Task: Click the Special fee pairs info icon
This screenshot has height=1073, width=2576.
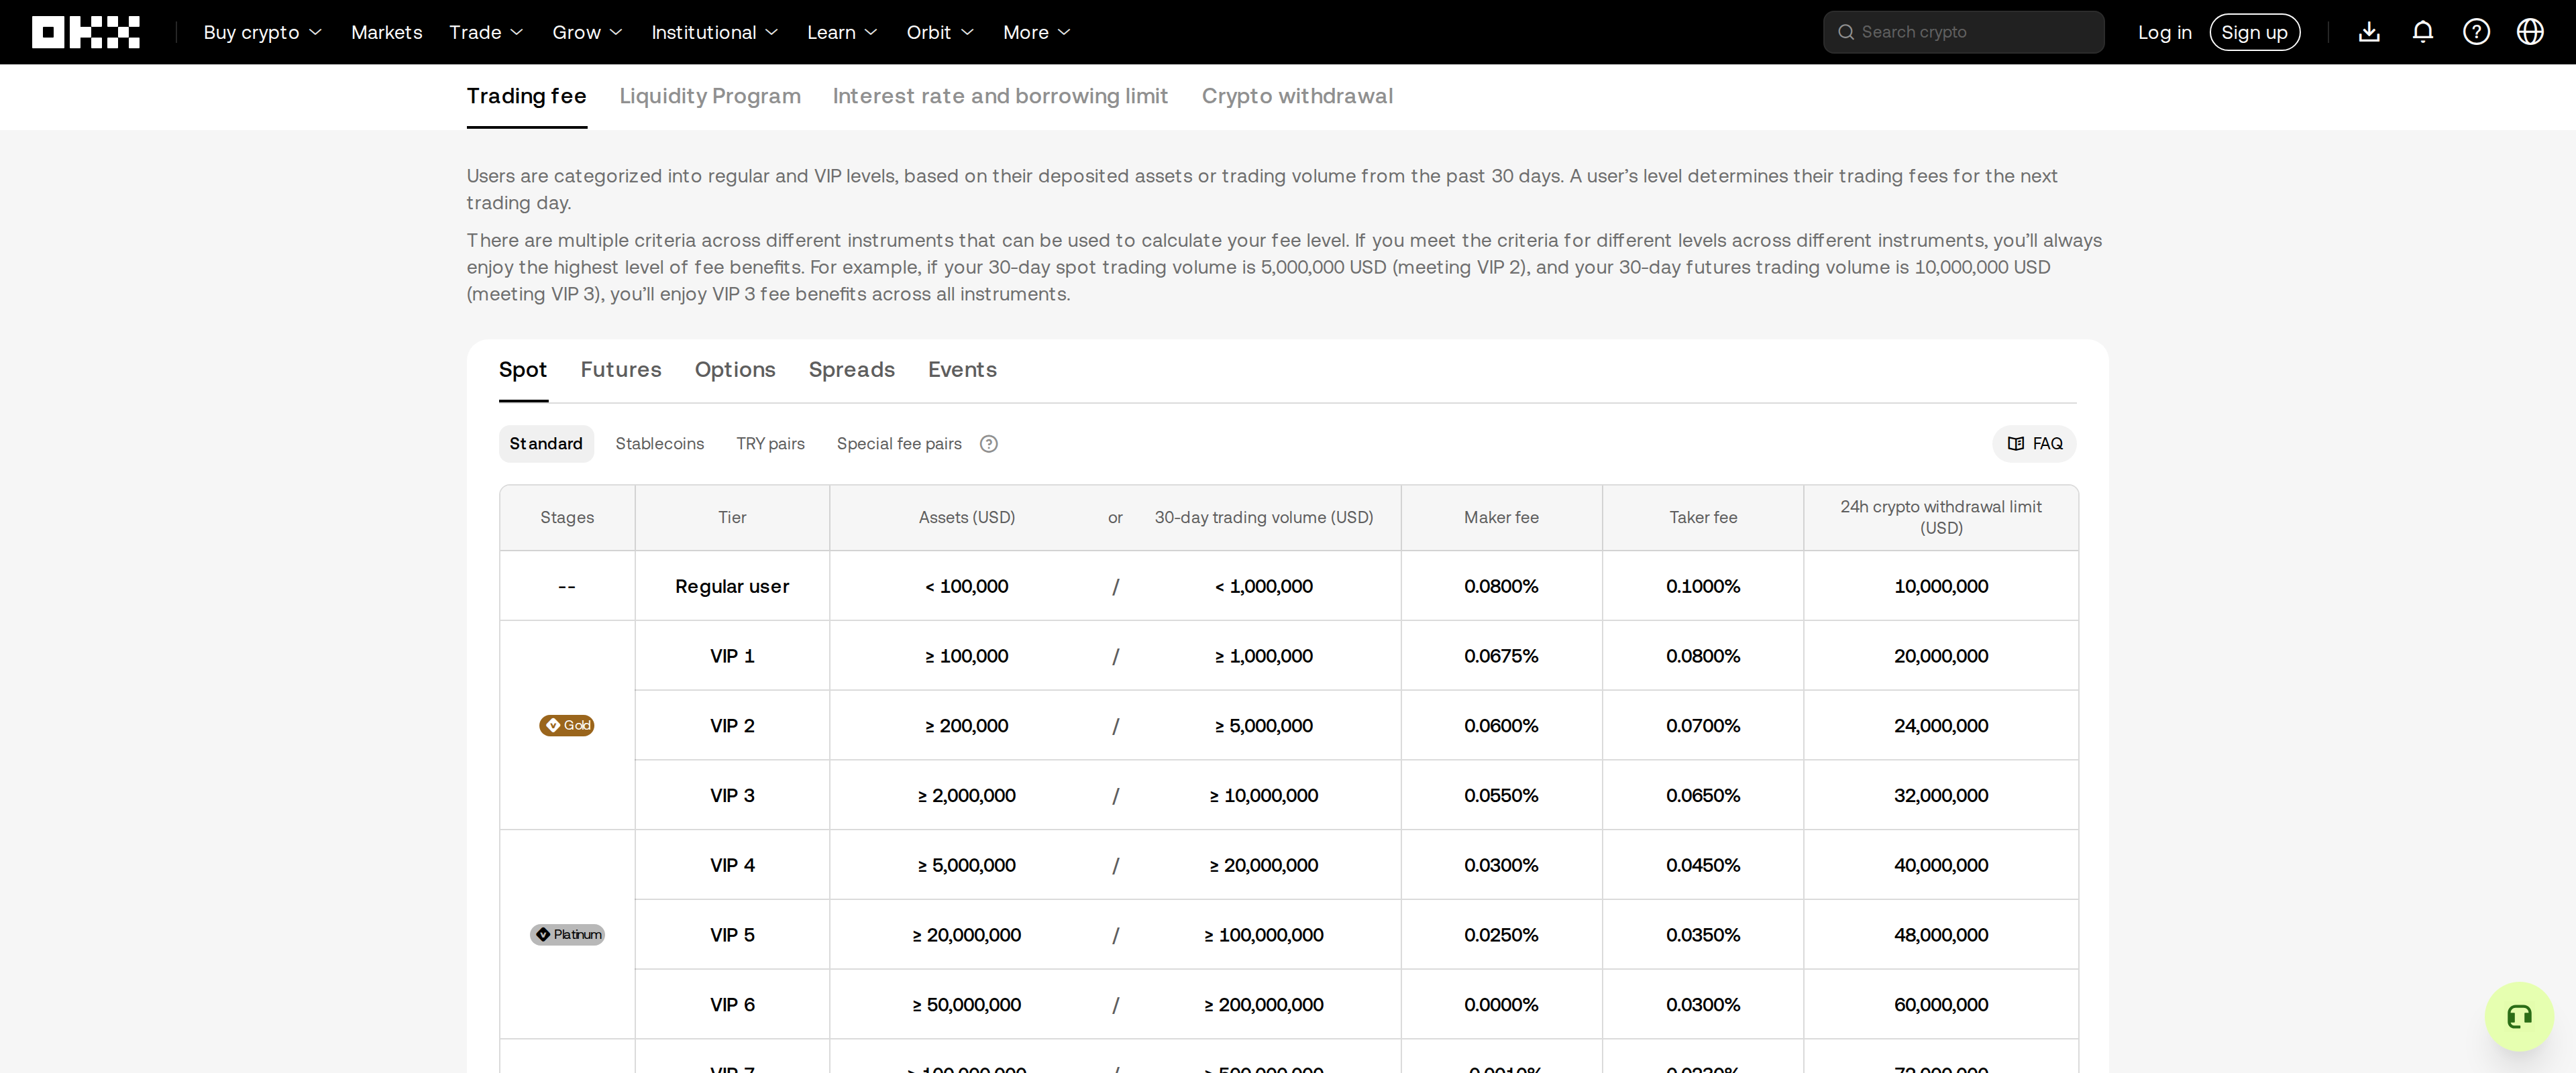Action: (x=988, y=444)
